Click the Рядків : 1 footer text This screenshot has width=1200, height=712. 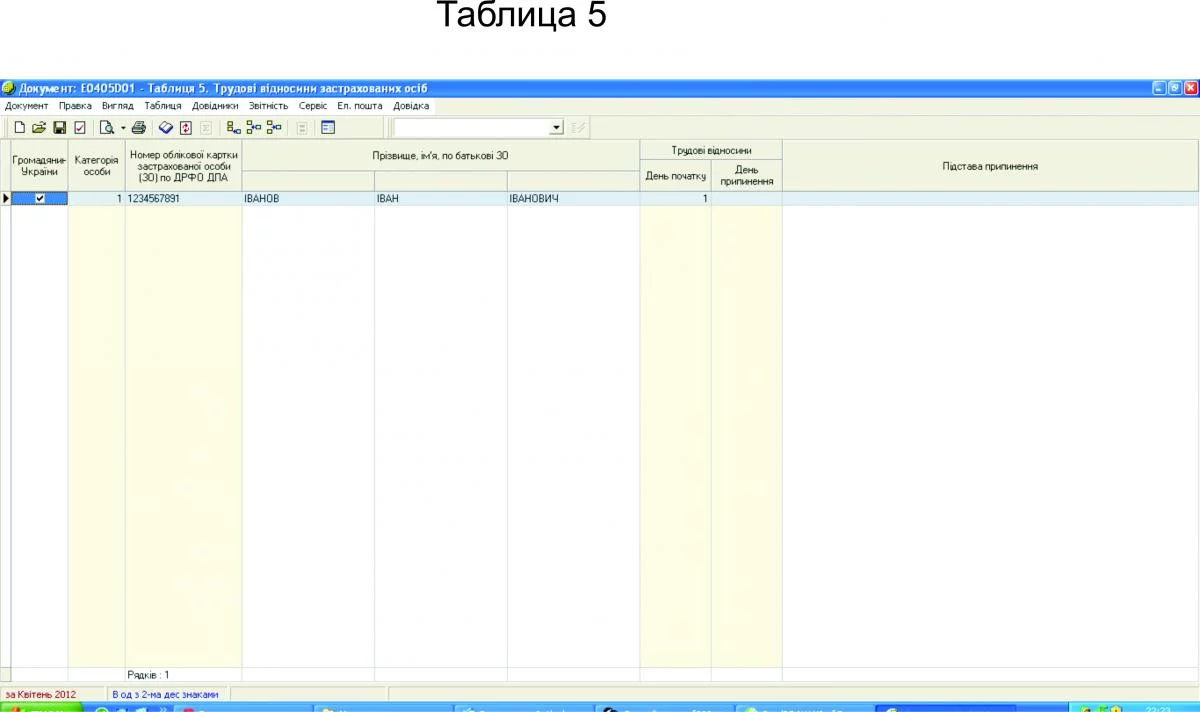(x=148, y=675)
